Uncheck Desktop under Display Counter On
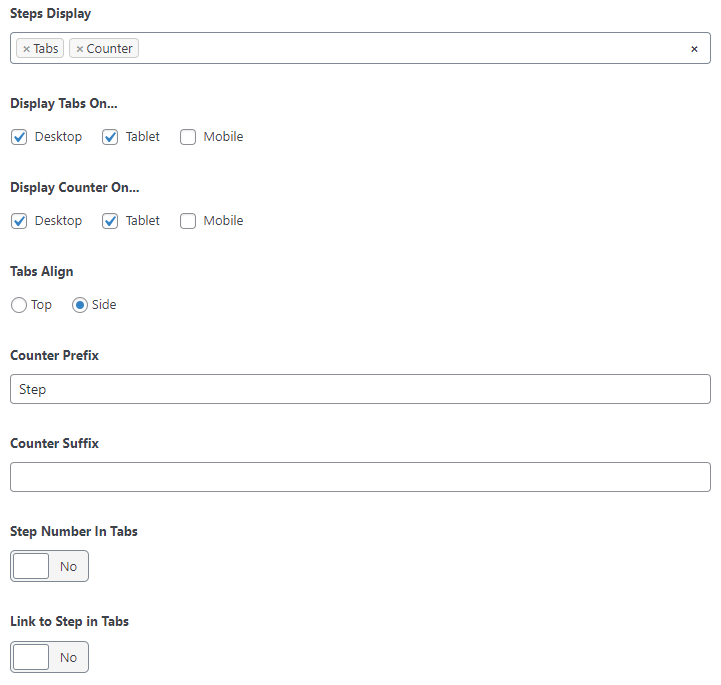This screenshot has width=721, height=685. tap(19, 221)
